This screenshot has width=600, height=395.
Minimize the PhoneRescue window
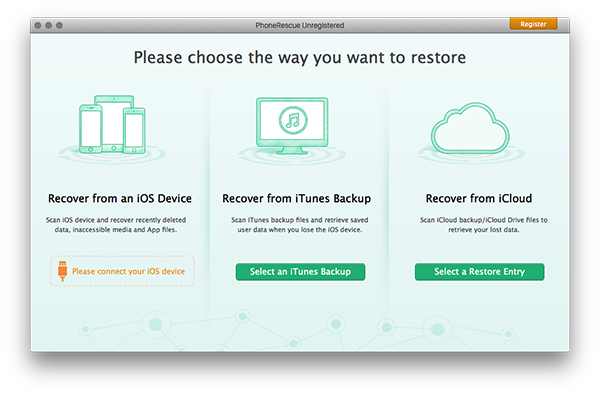48,25
